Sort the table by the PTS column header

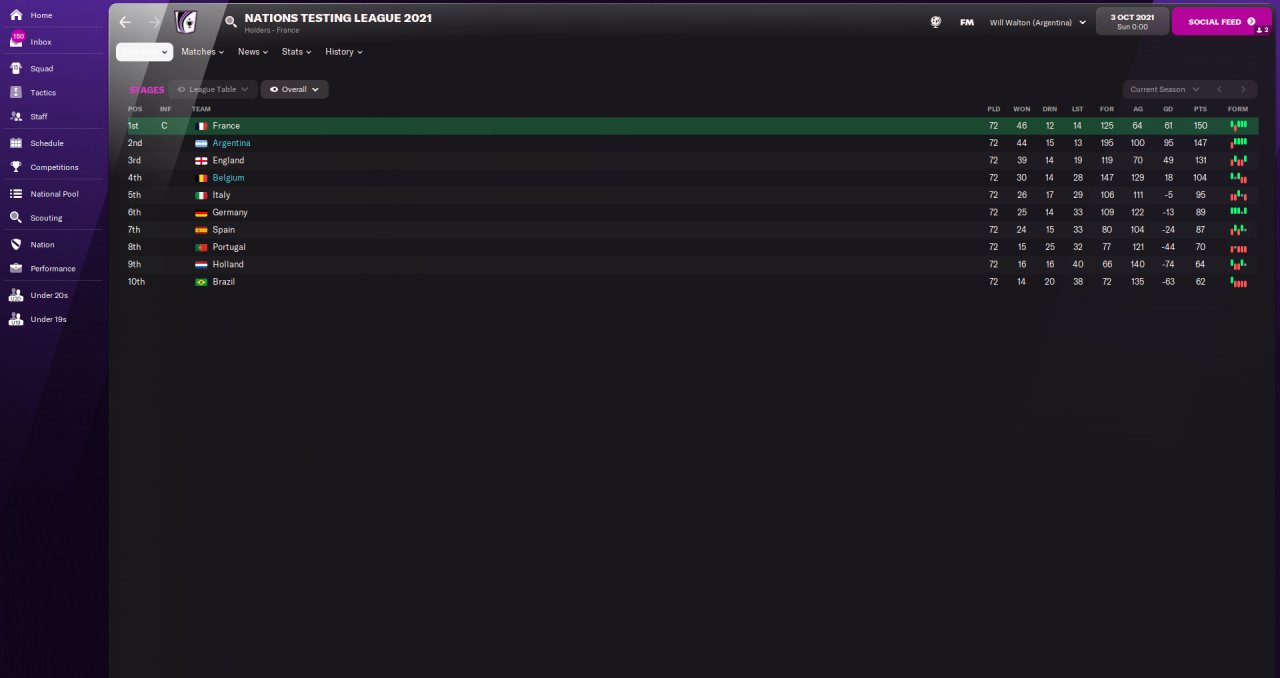click(1200, 108)
